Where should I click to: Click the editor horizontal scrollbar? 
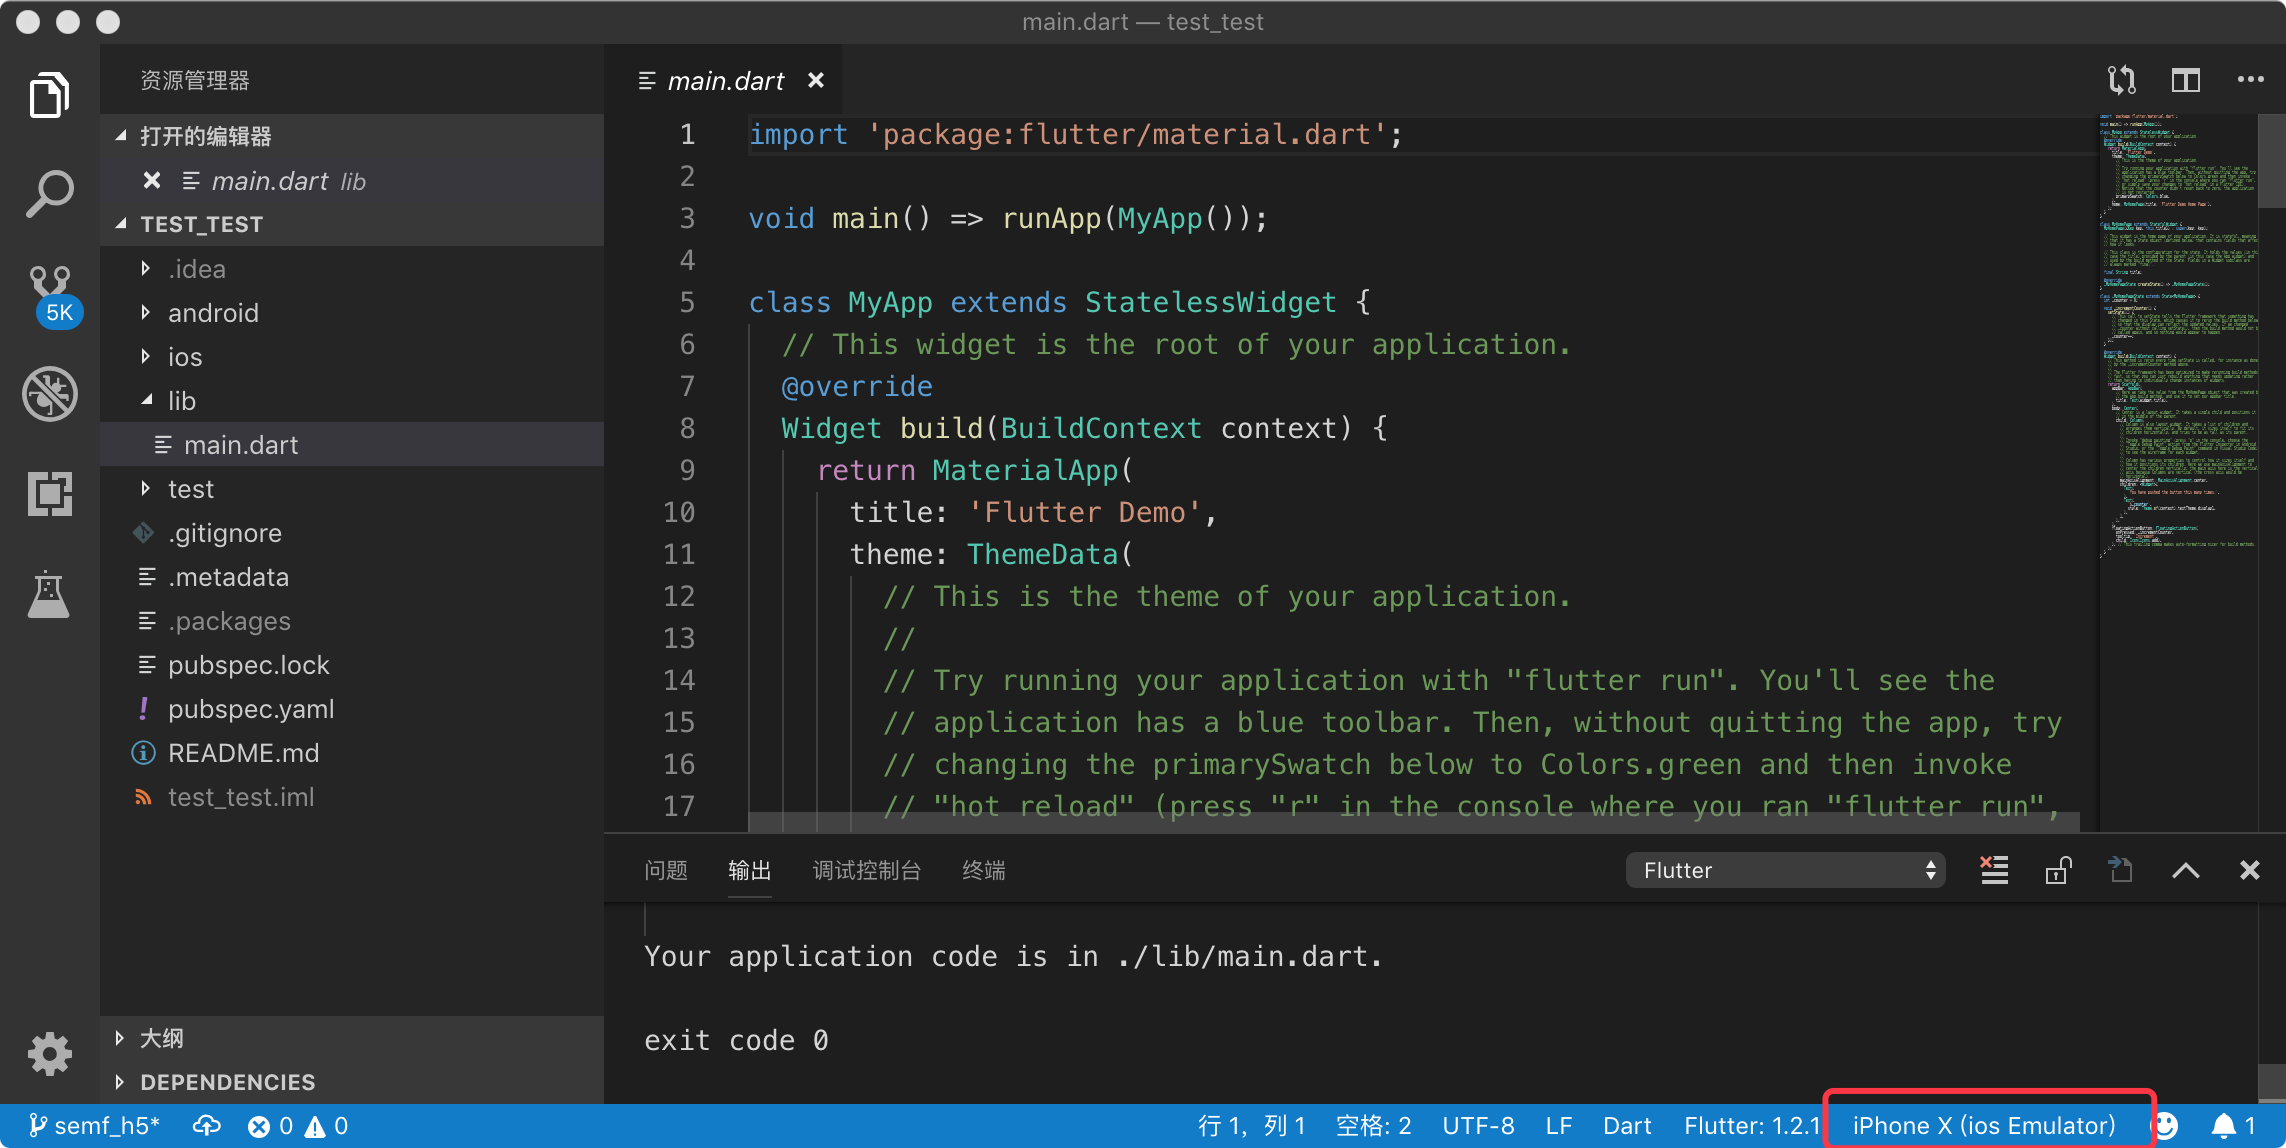pos(1414,822)
